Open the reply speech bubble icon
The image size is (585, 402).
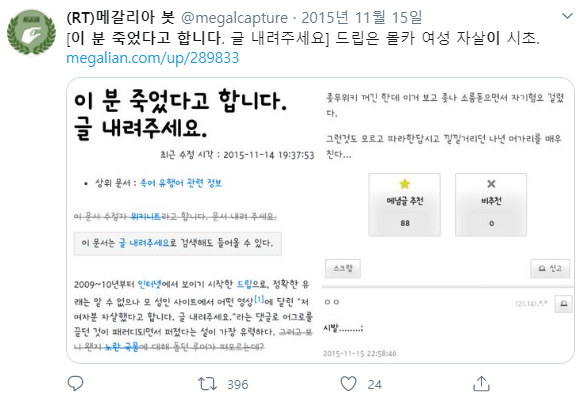click(x=75, y=383)
